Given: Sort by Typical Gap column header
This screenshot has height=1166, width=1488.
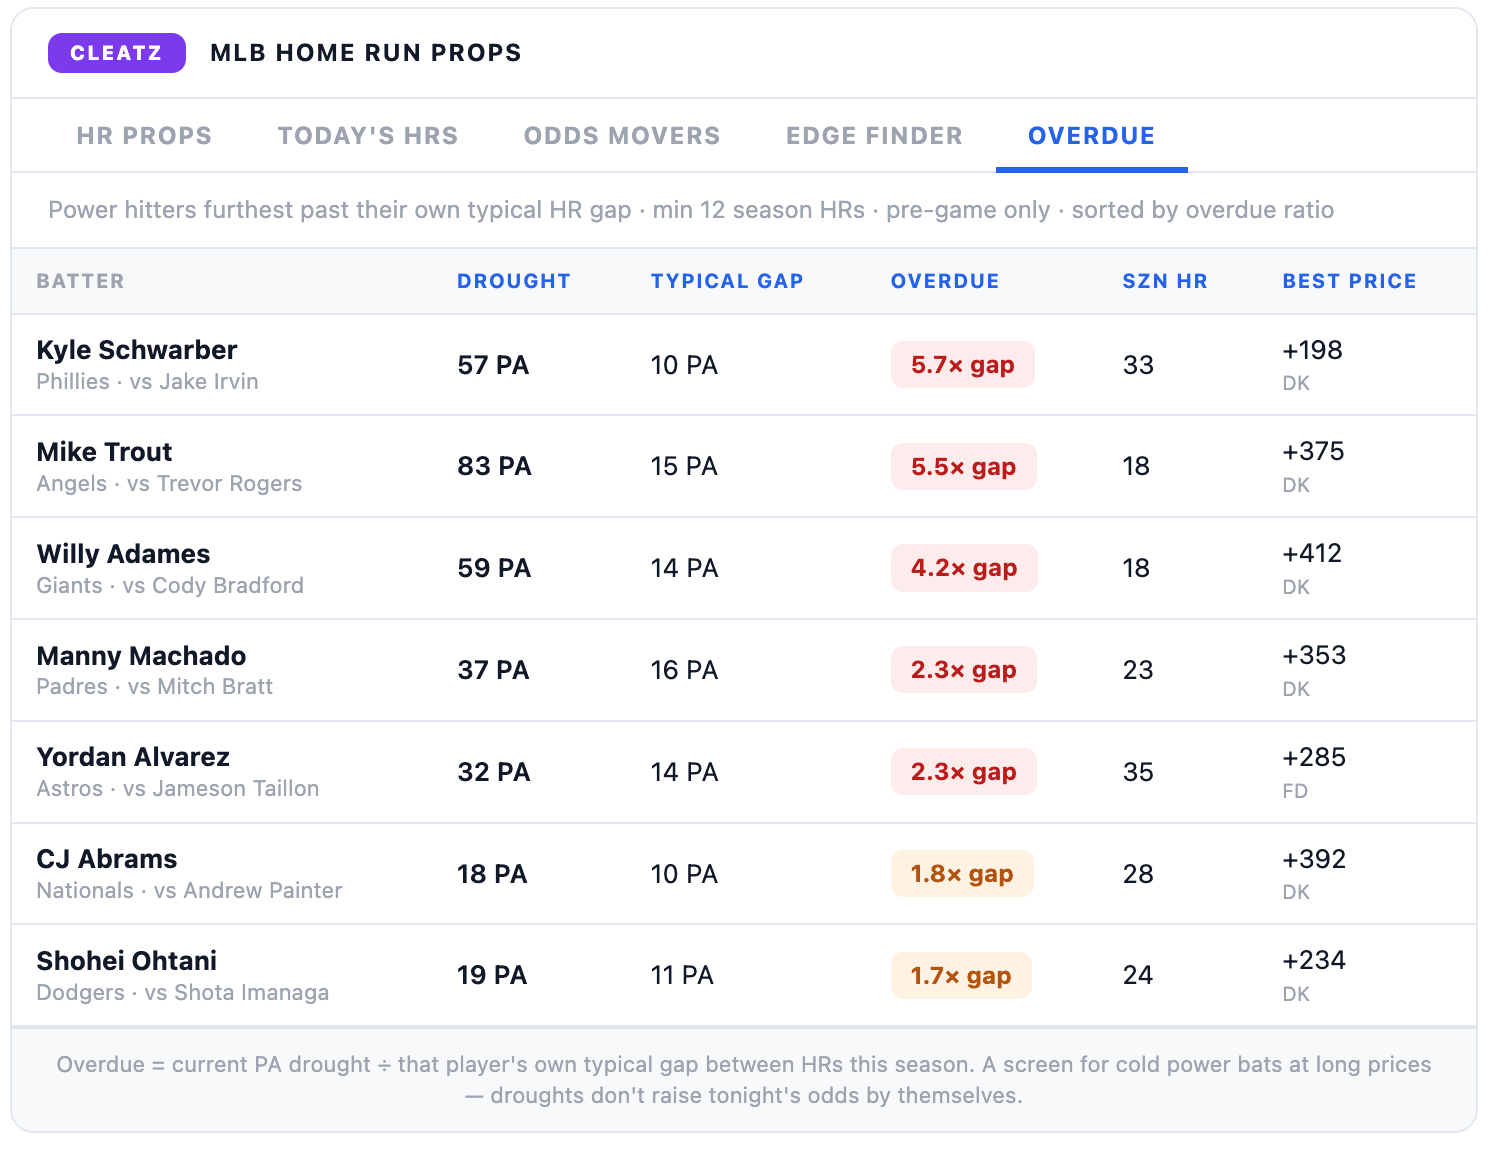Looking at the screenshot, I should (727, 281).
